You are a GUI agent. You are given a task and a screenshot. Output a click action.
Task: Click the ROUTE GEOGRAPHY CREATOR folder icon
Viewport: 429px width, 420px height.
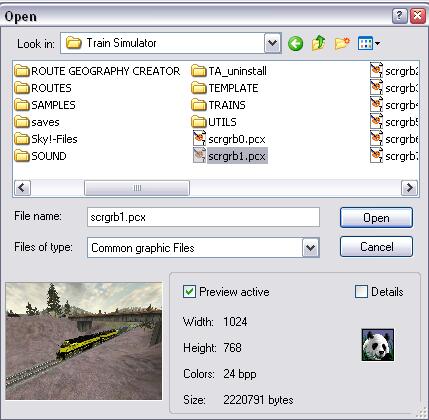tap(22, 71)
